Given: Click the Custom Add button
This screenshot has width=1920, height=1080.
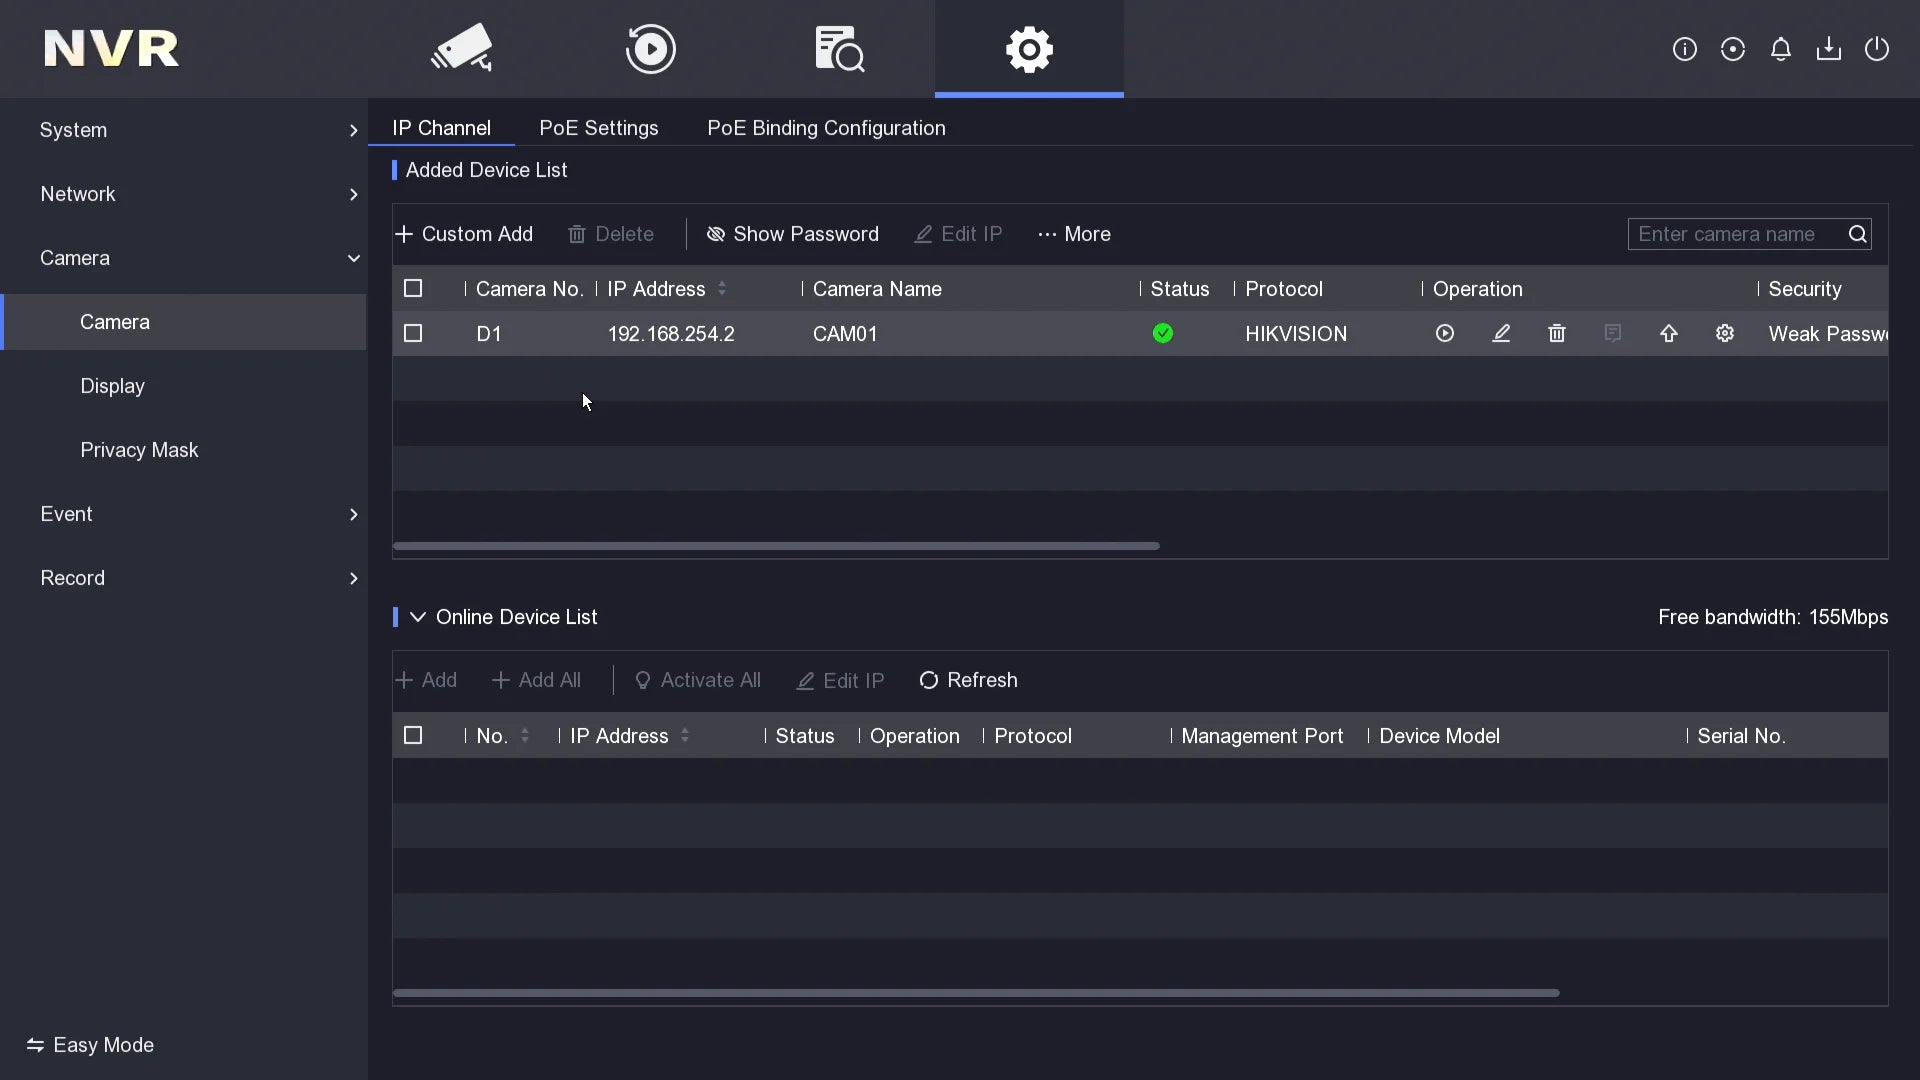Looking at the screenshot, I should [x=463, y=233].
